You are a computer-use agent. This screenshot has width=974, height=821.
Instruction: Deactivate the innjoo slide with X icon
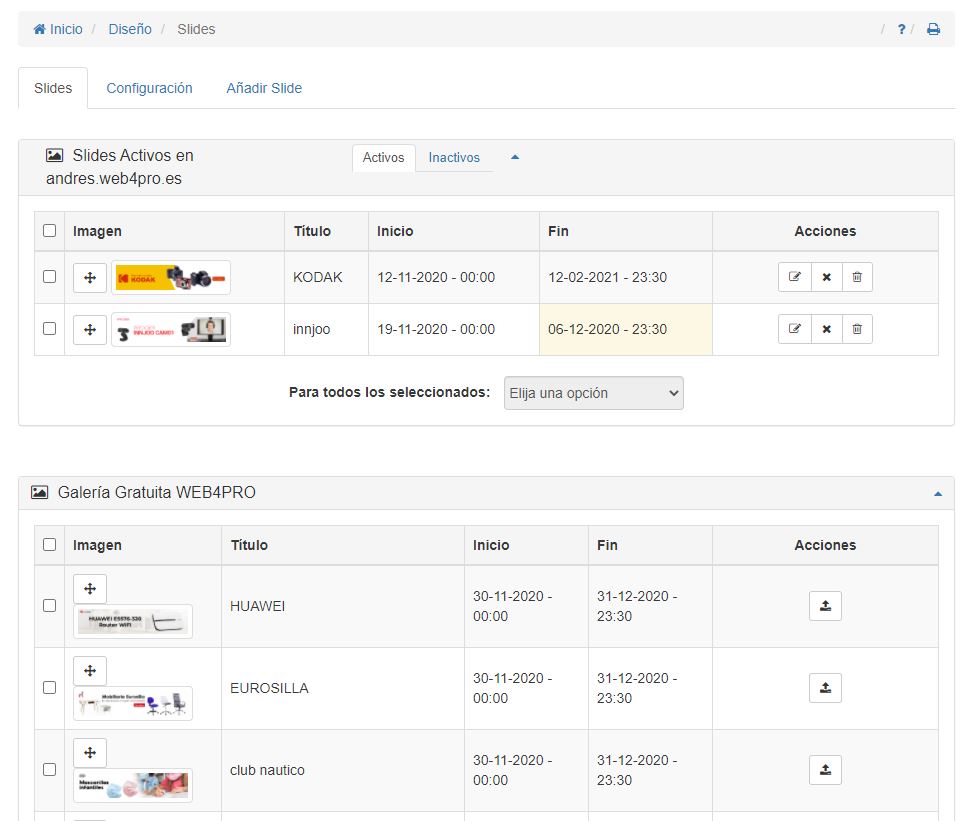826,329
